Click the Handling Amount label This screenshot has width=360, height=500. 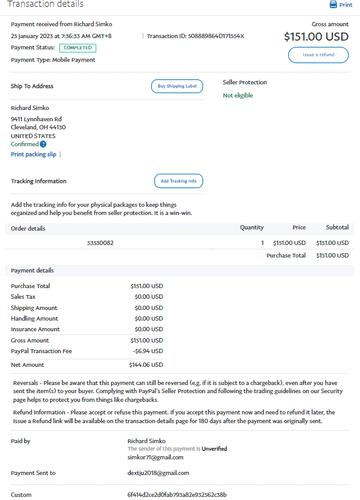click(x=34, y=318)
